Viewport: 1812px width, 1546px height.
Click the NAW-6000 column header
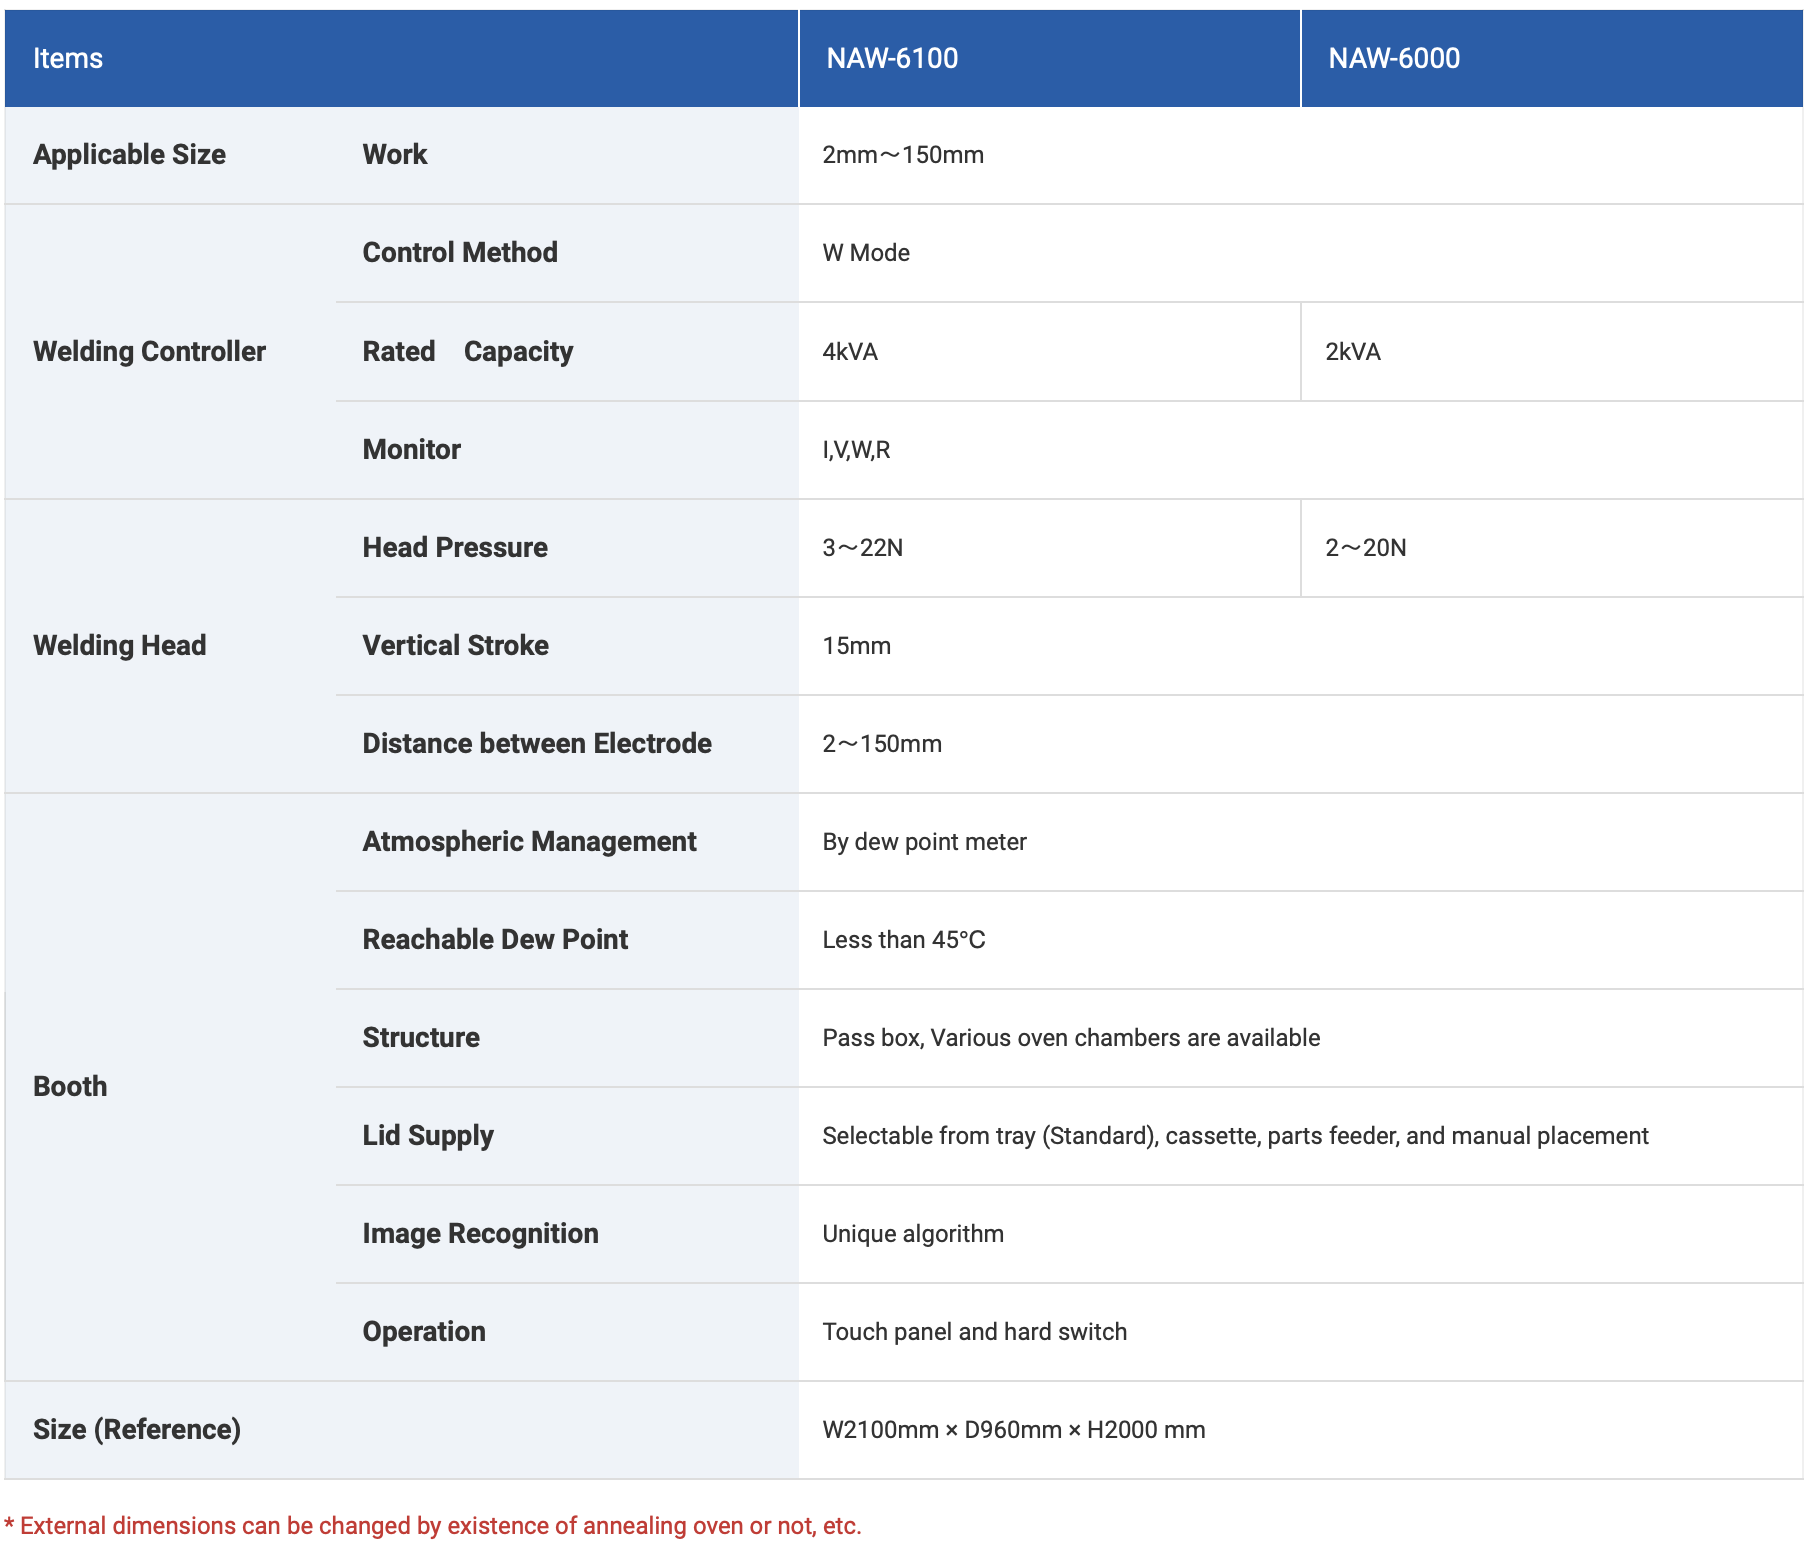point(1394,58)
